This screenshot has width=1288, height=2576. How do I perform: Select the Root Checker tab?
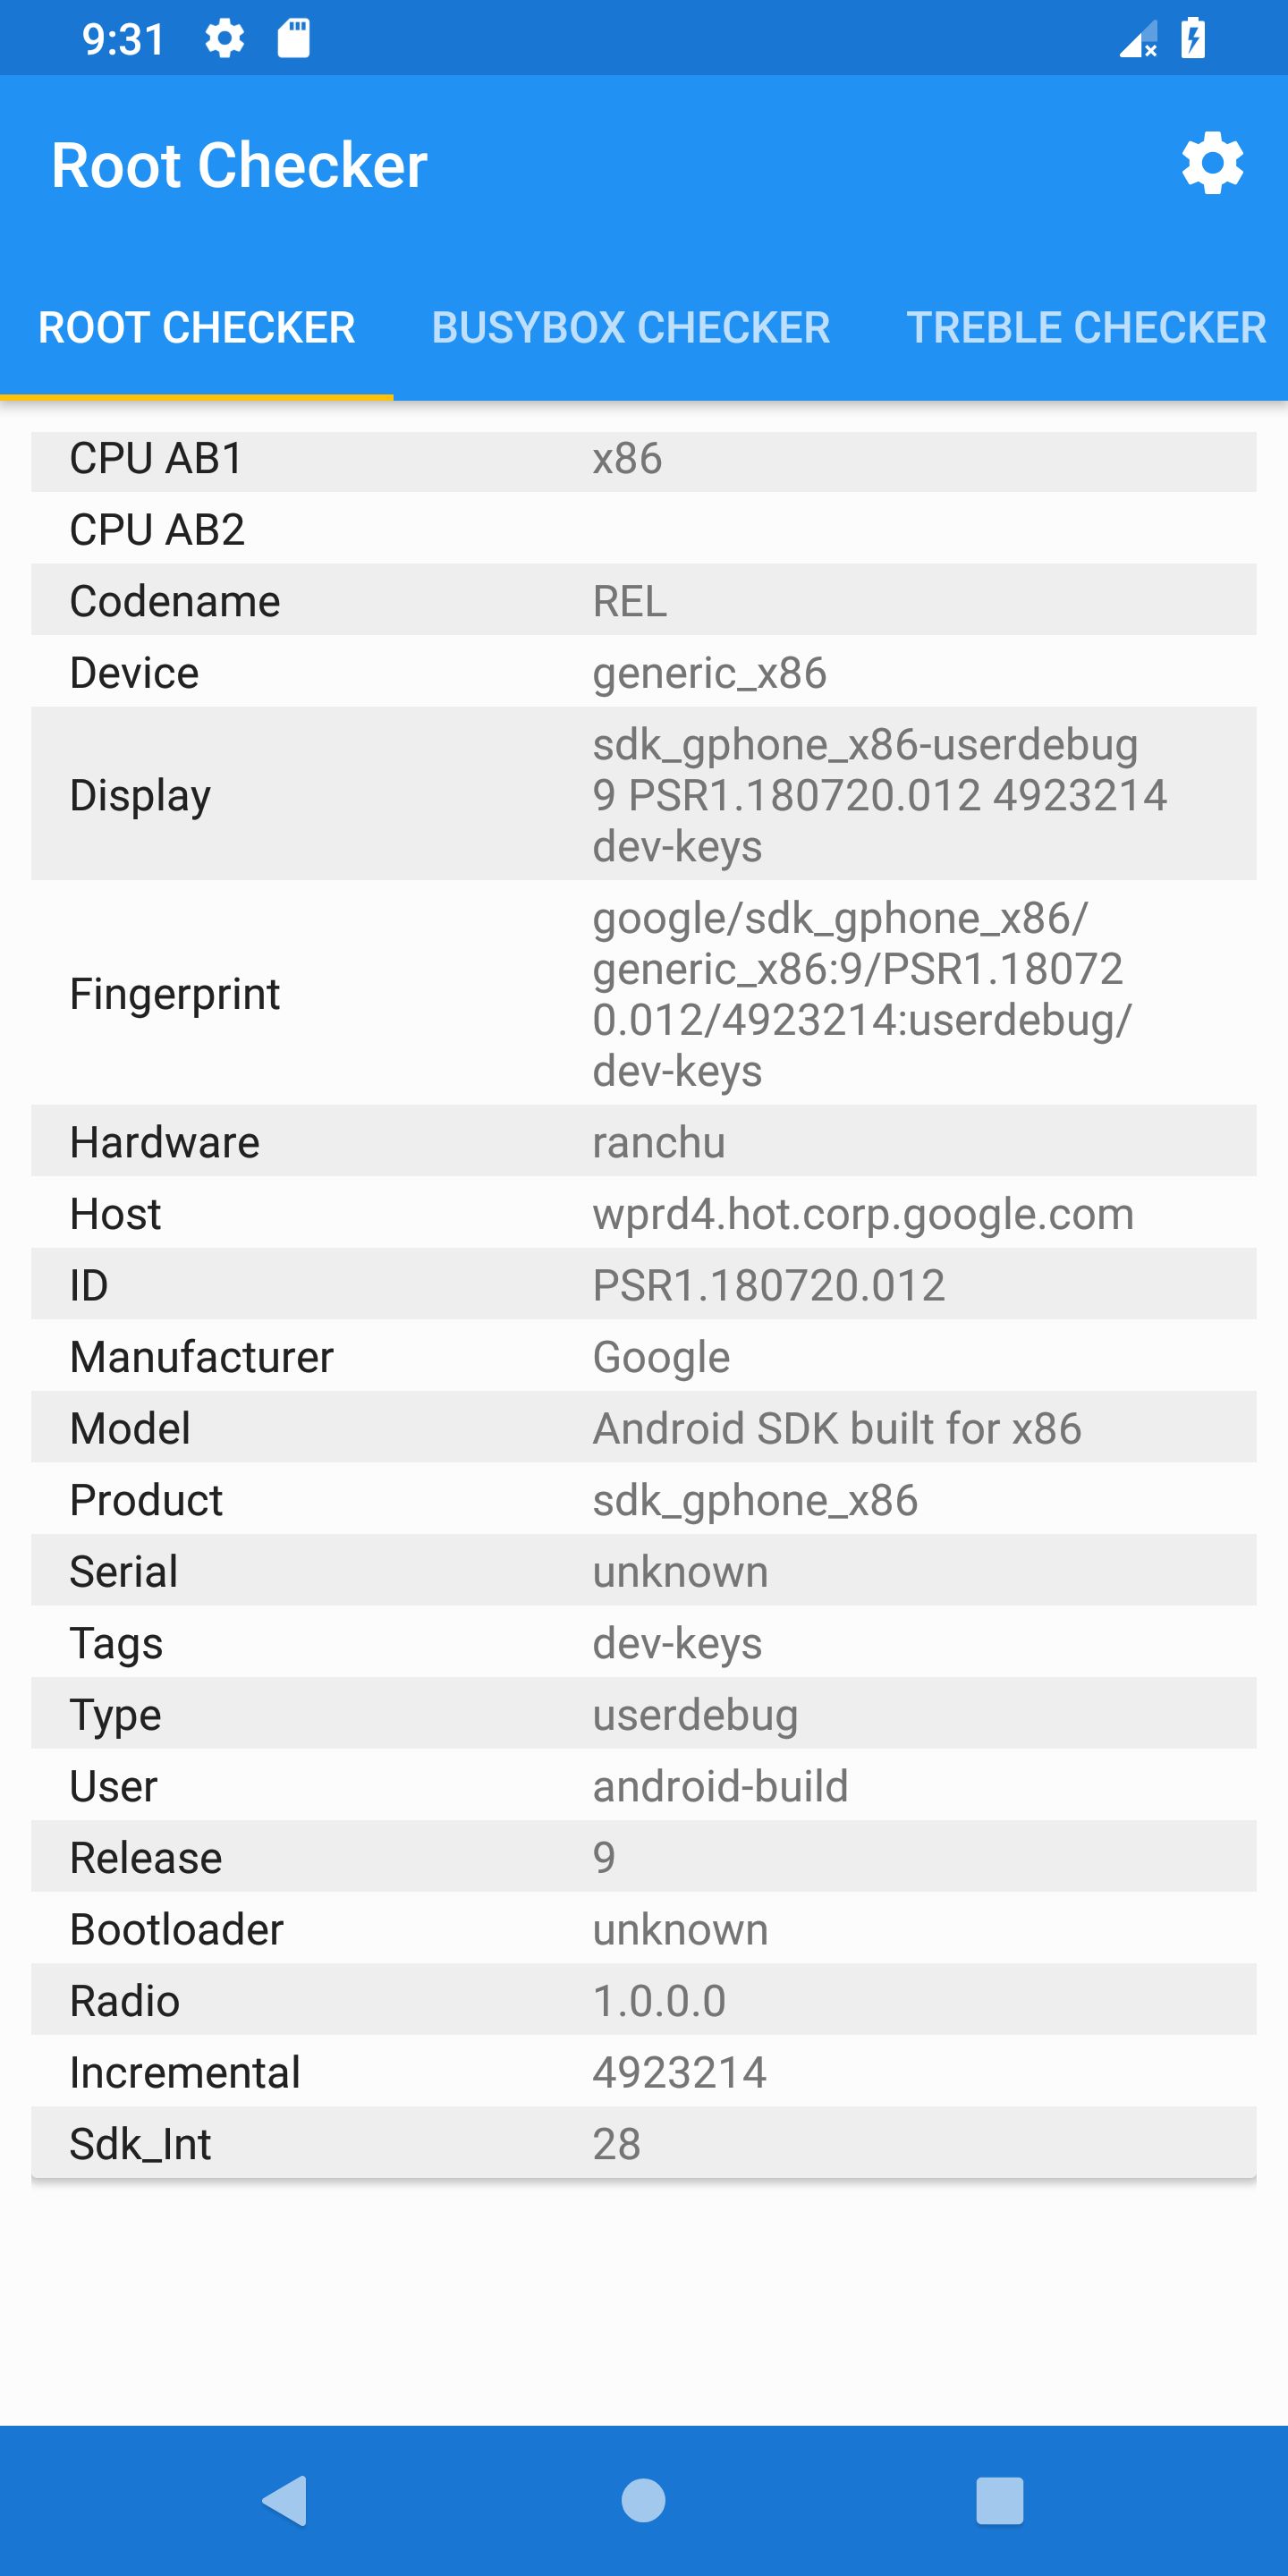point(196,328)
